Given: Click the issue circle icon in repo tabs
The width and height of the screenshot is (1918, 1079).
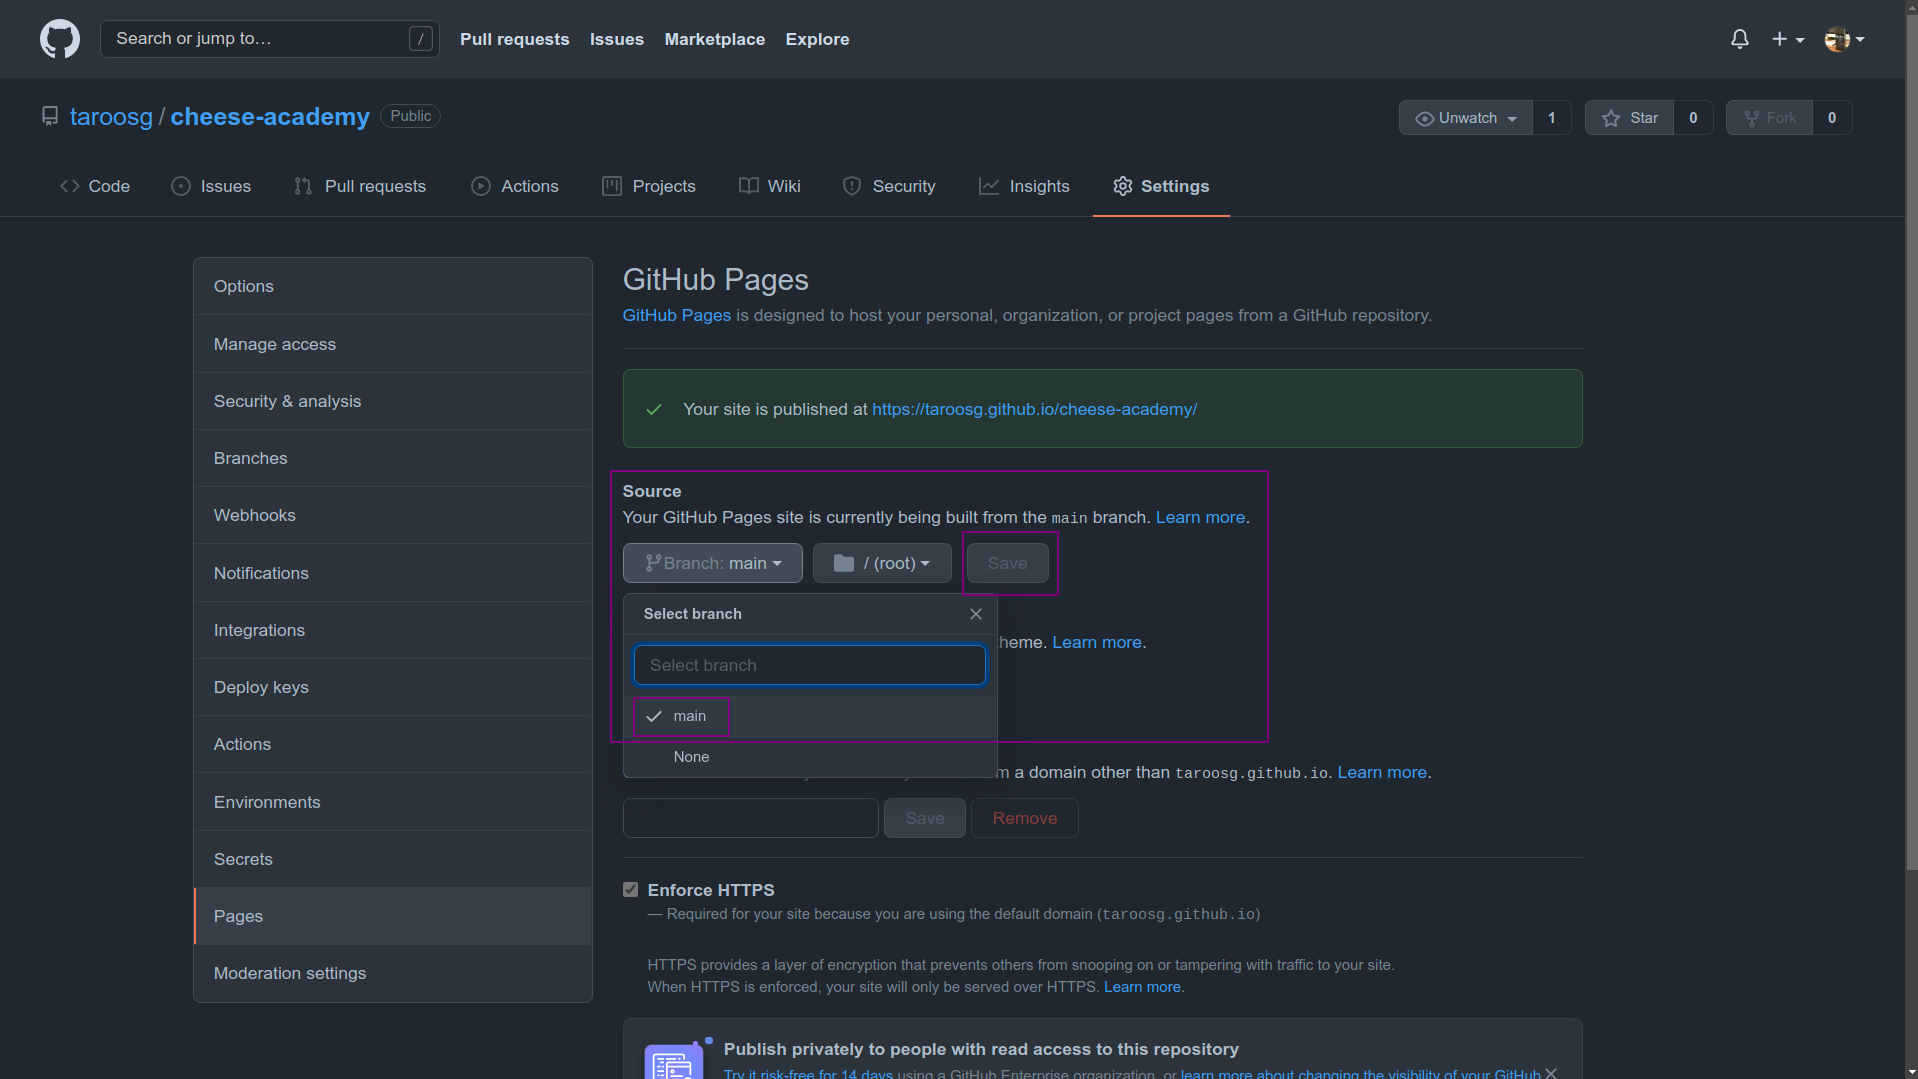Looking at the screenshot, I should pos(180,186).
